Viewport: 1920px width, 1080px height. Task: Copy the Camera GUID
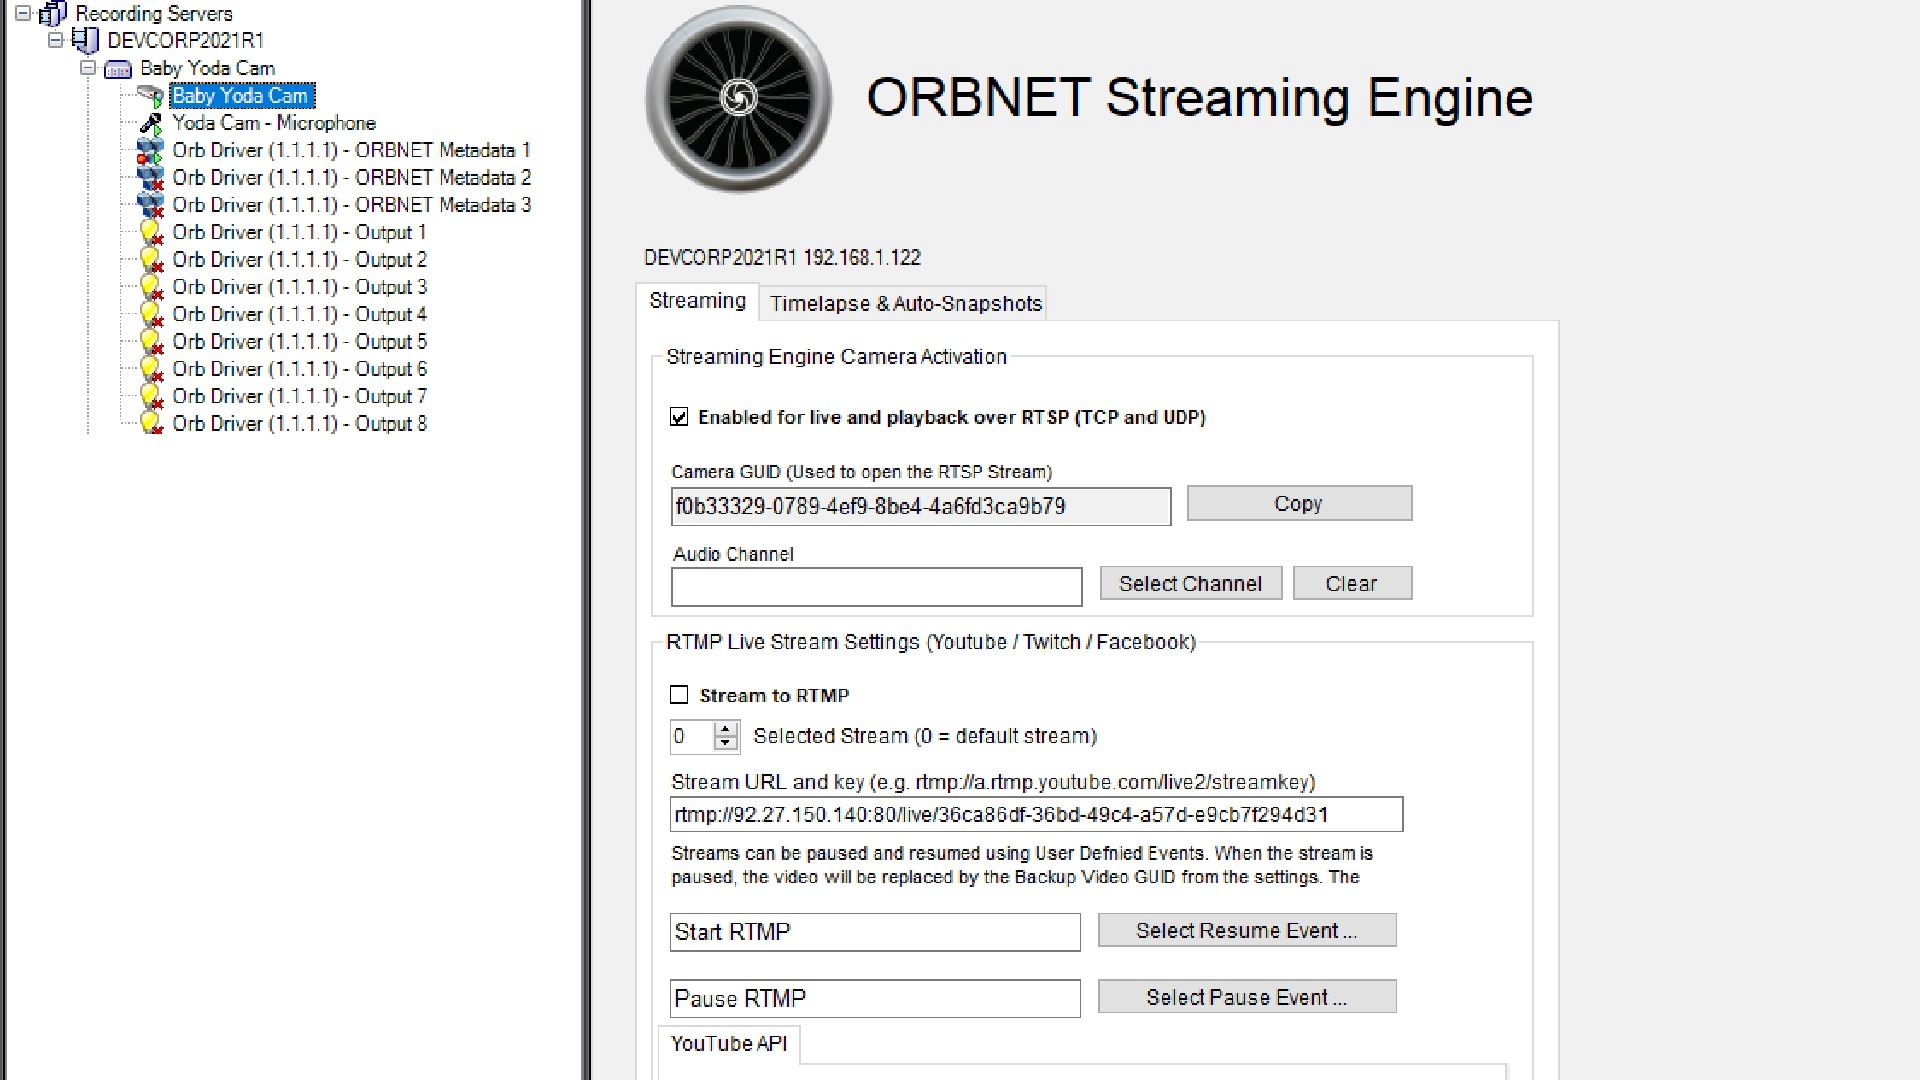[1299, 504]
